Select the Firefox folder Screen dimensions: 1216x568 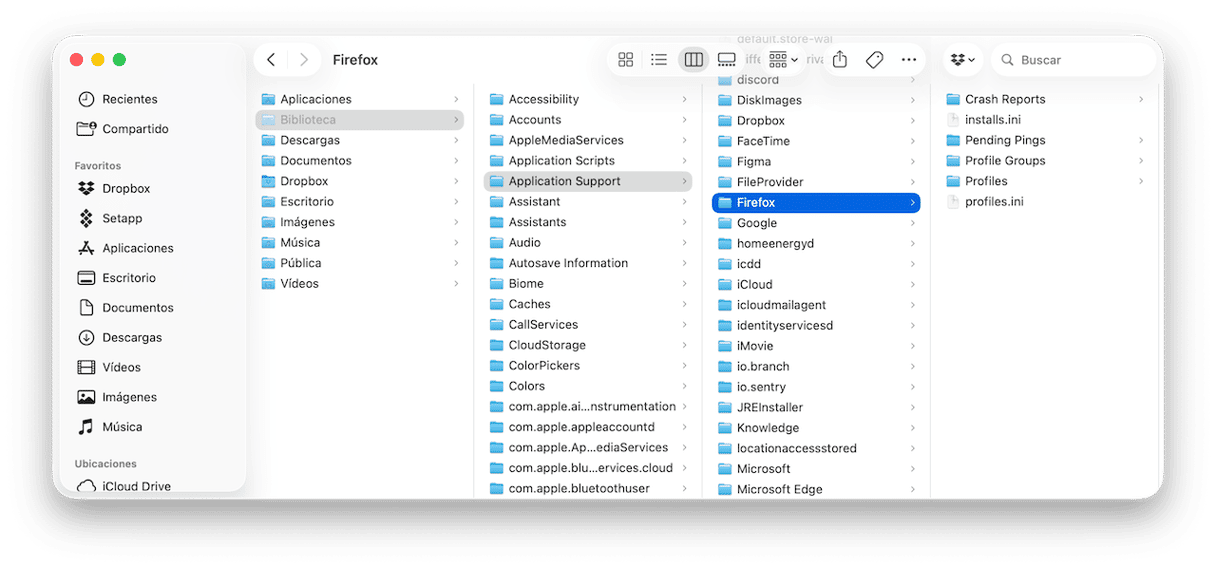(x=816, y=202)
